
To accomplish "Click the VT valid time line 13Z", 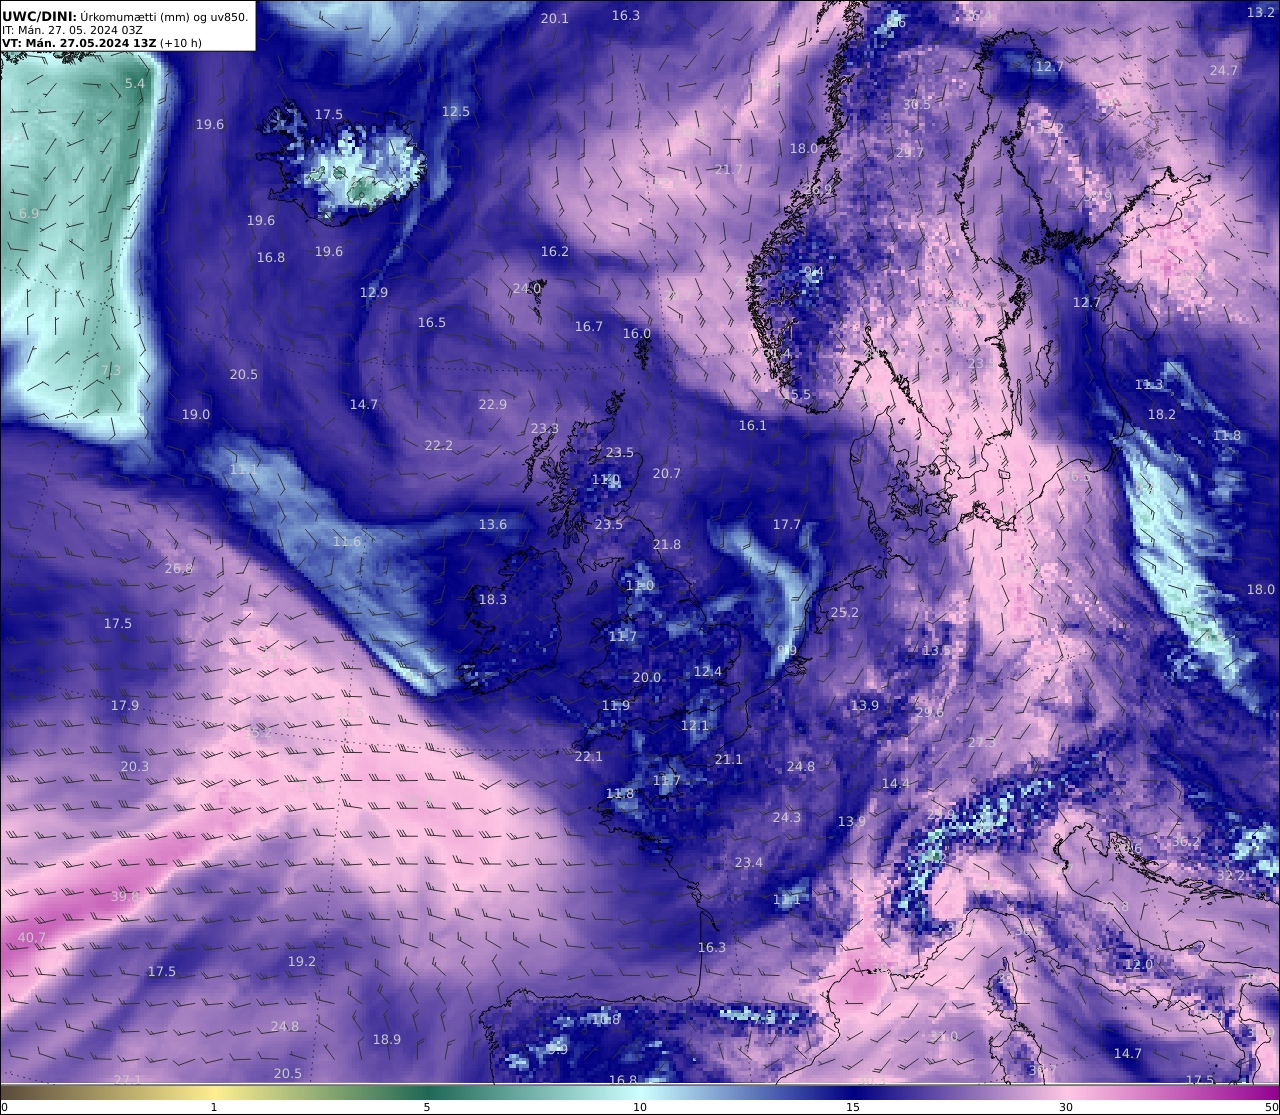I will click(102, 43).
